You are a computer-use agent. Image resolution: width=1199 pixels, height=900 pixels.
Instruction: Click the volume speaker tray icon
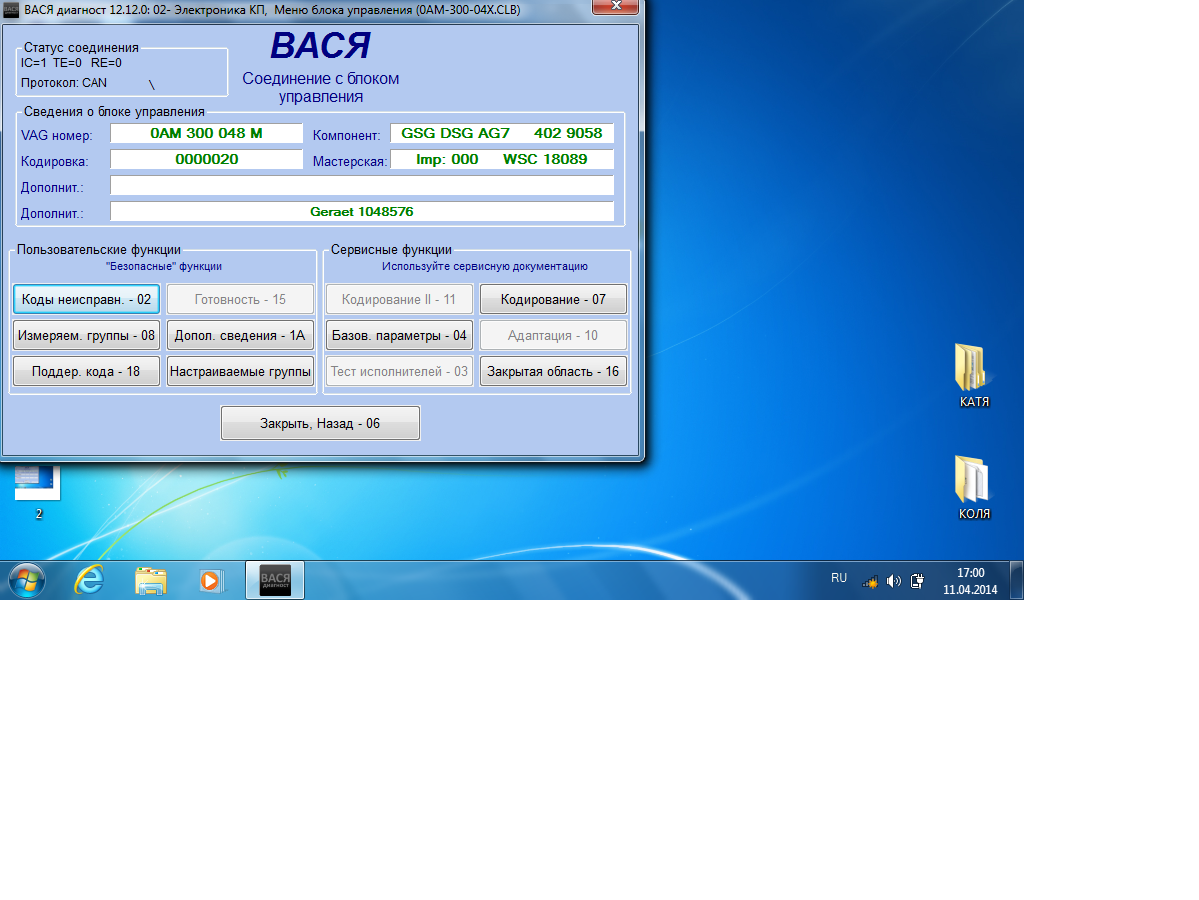point(893,581)
